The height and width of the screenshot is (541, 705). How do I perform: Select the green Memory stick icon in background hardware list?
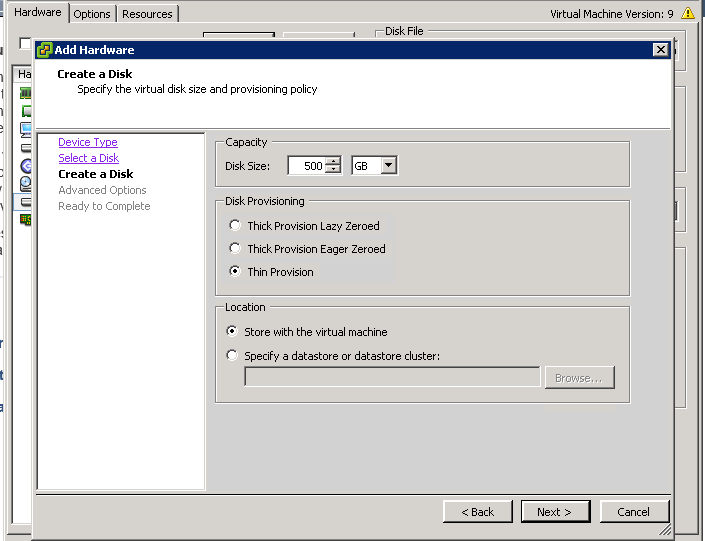(26, 93)
